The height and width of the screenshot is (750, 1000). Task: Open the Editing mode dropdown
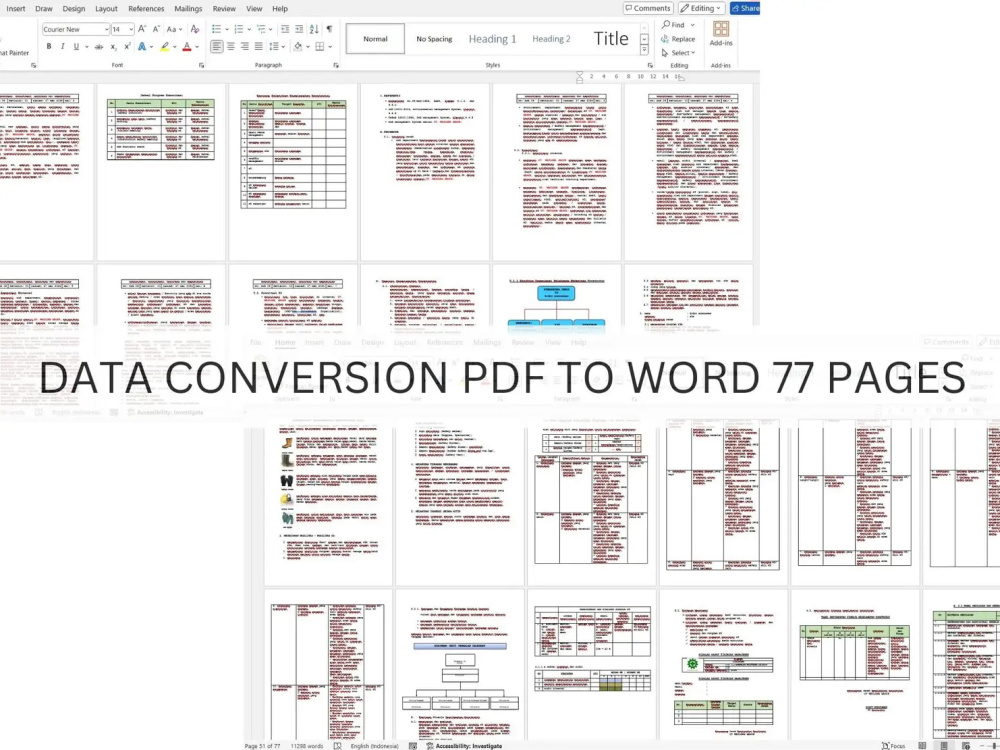(x=702, y=8)
